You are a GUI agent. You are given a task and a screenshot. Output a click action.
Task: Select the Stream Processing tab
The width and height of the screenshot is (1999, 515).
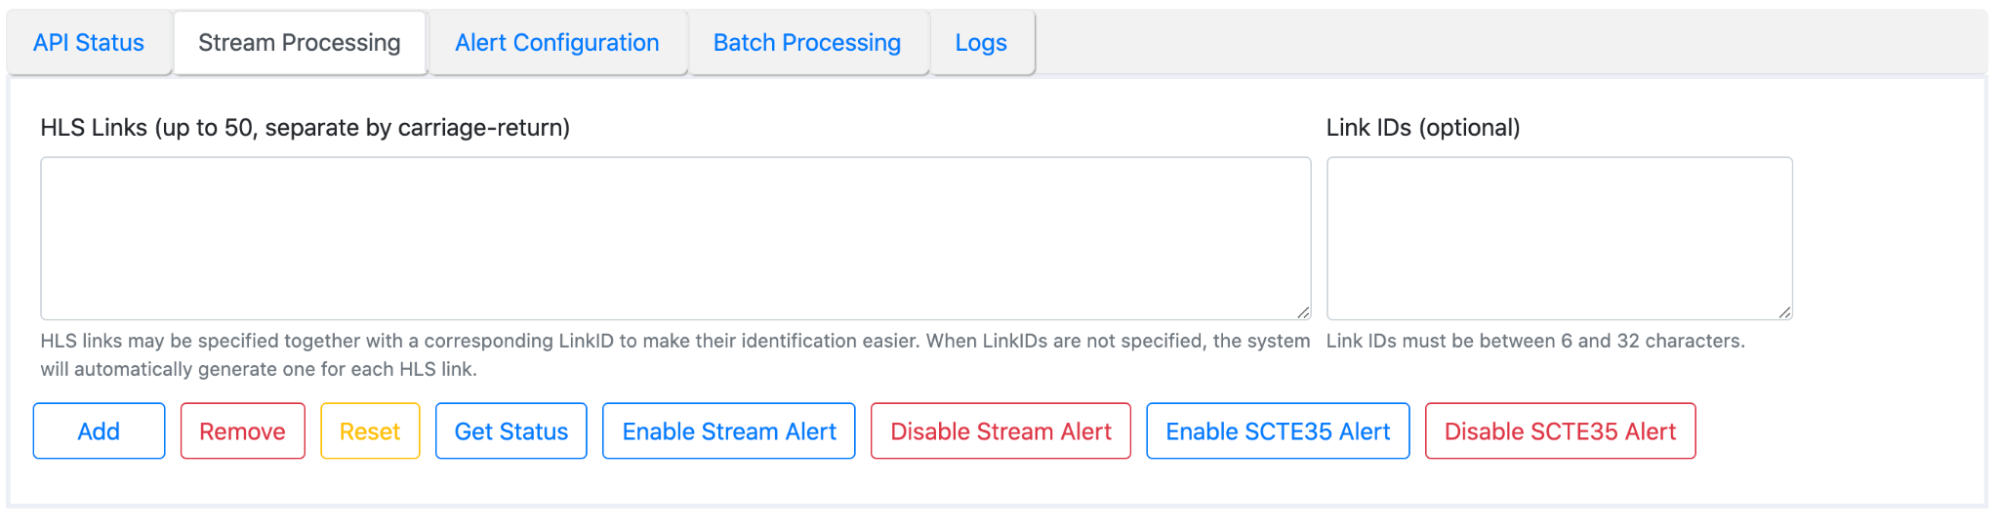coord(299,43)
